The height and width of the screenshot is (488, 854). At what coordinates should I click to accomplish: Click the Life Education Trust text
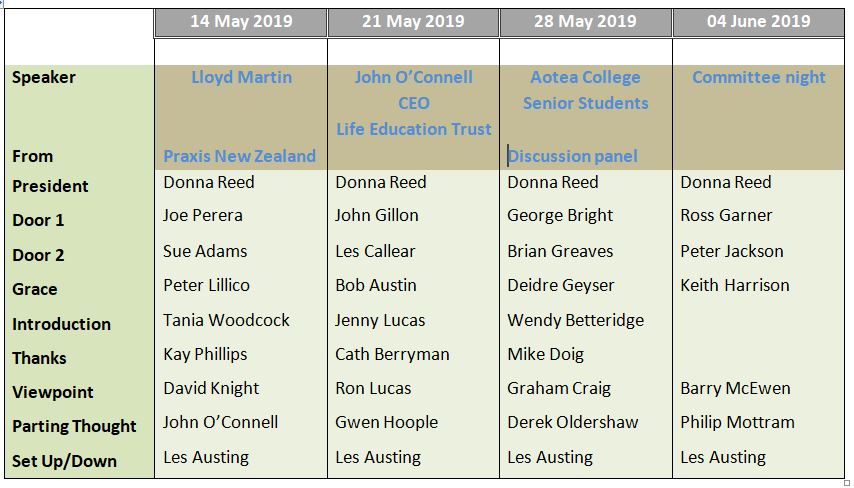coord(414,129)
